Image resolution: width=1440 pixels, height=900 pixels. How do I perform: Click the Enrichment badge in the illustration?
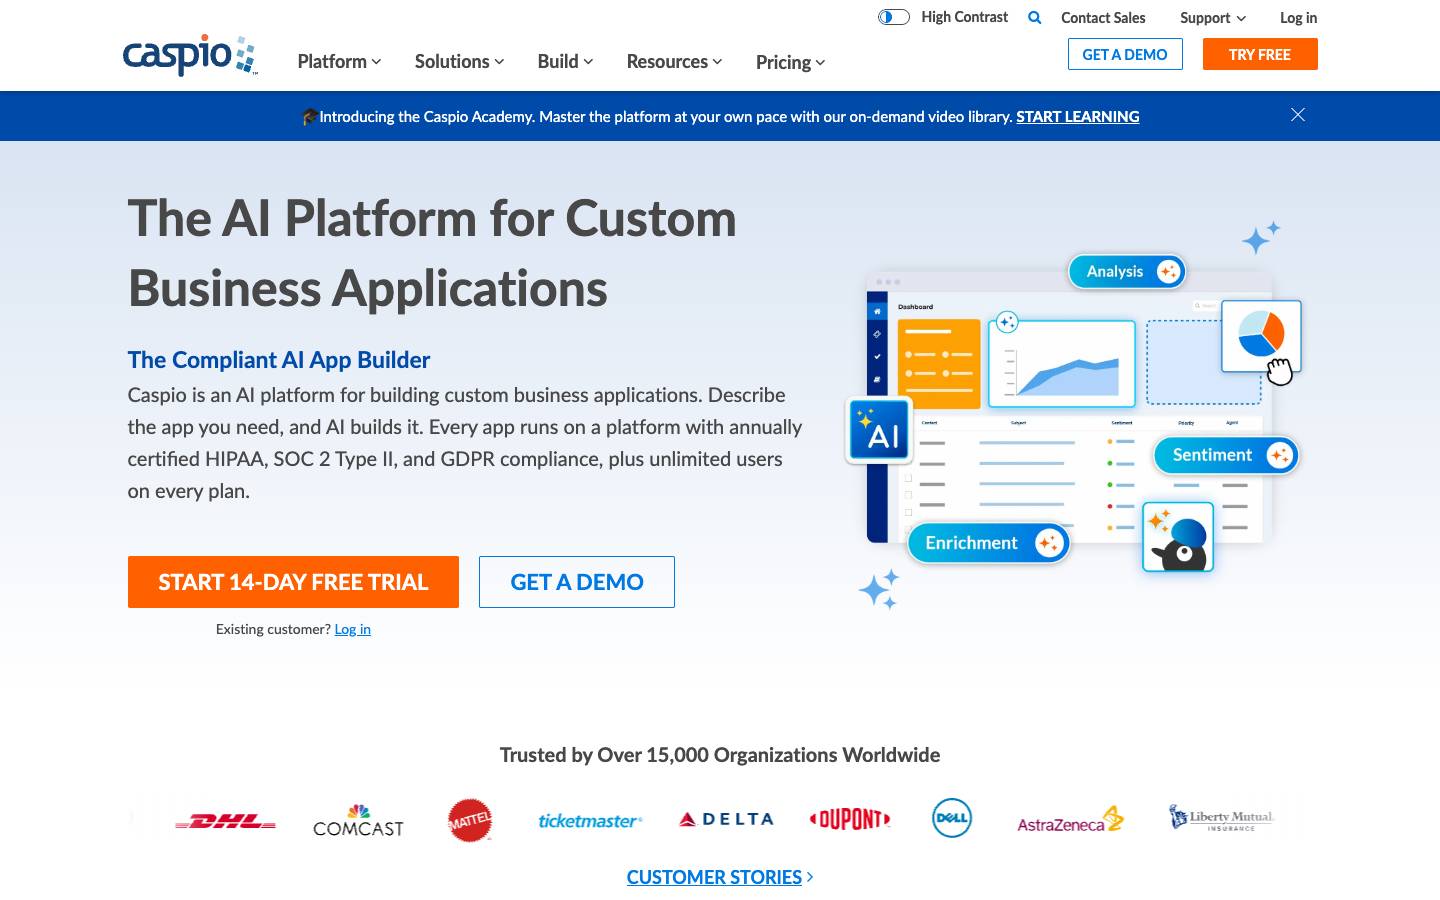988,543
